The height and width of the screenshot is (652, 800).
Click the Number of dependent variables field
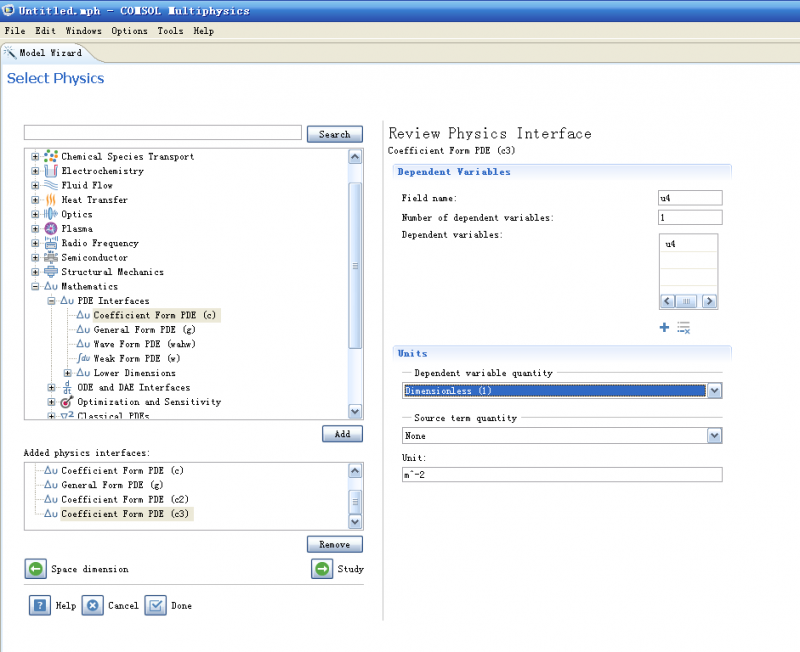(x=690, y=217)
